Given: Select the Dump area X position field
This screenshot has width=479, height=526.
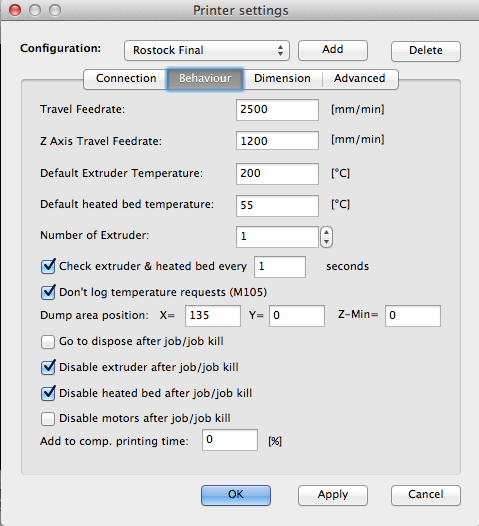Looking at the screenshot, I should click(213, 316).
